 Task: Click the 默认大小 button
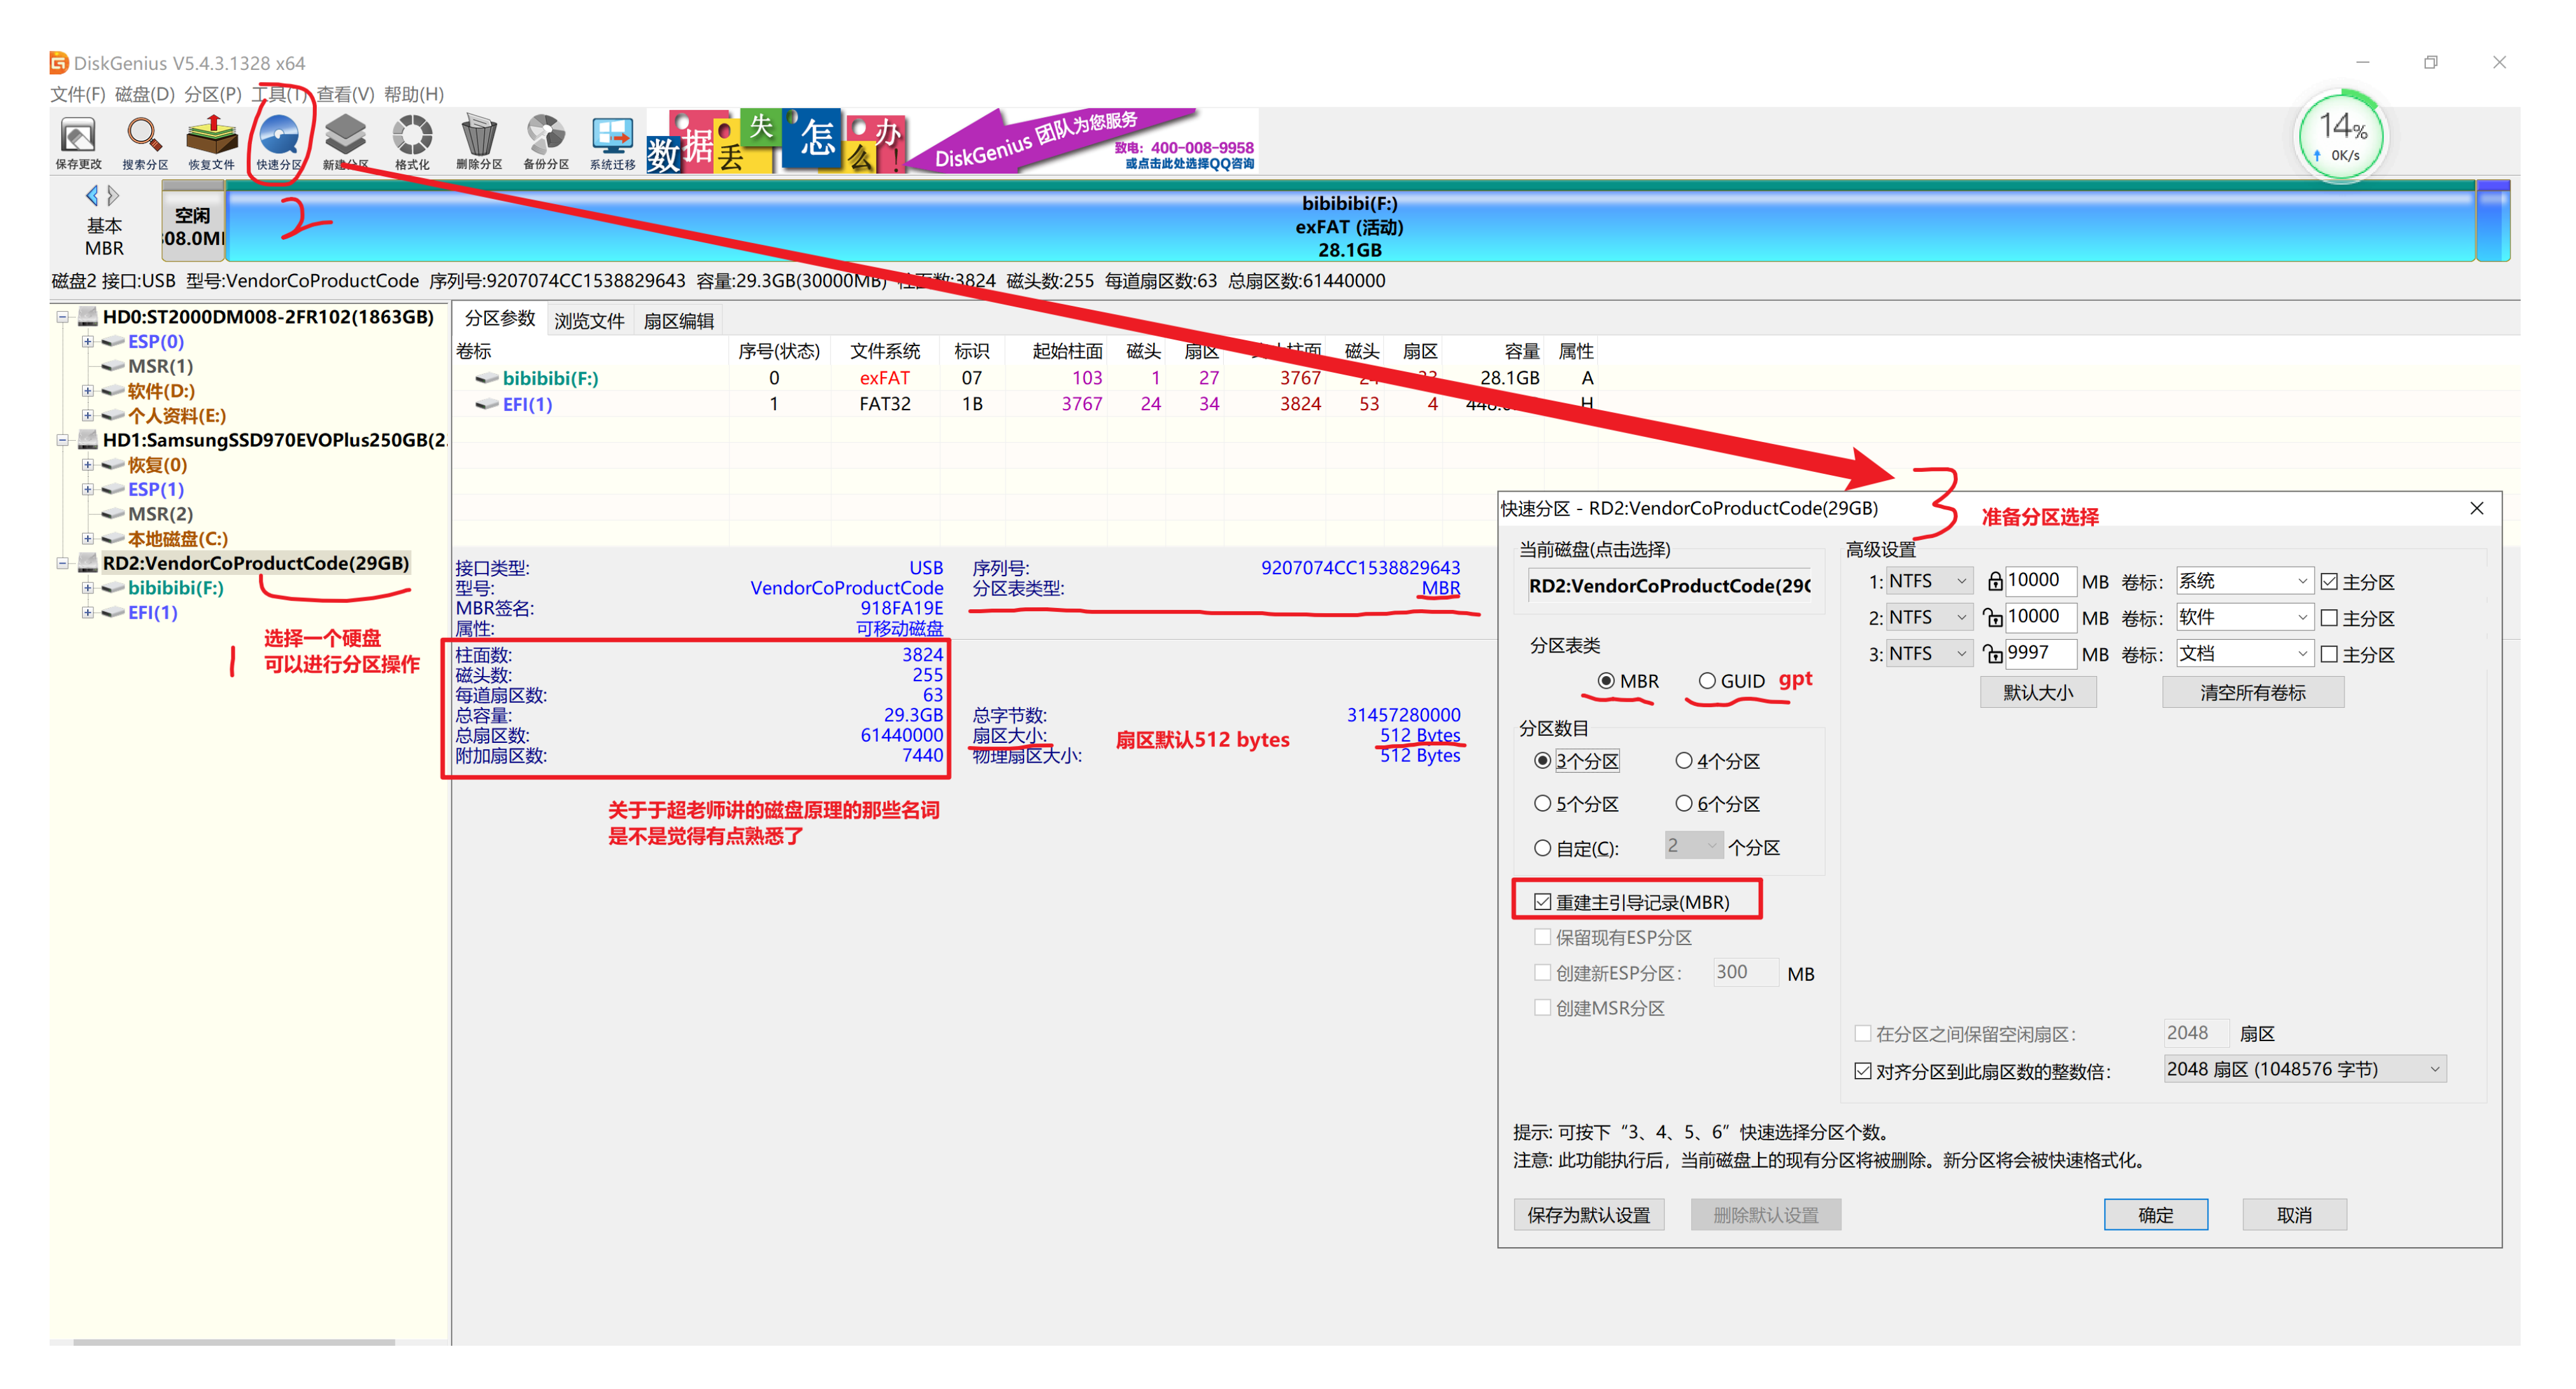pyautogui.click(x=2037, y=692)
